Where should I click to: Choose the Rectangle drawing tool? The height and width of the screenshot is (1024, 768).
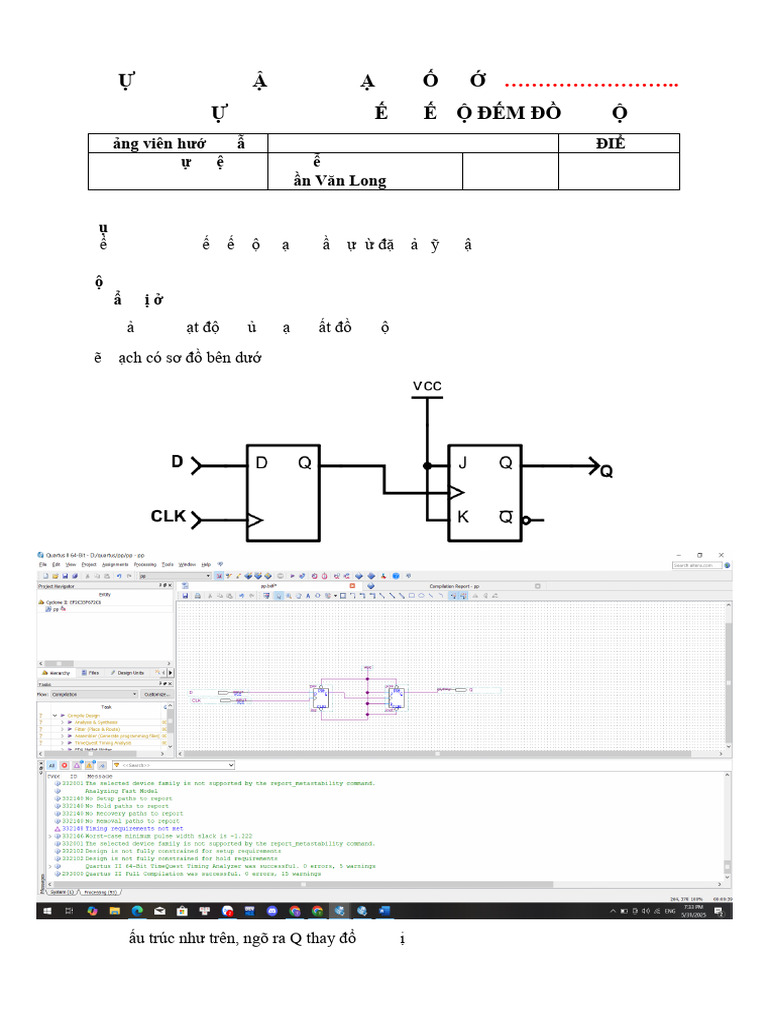(x=411, y=596)
